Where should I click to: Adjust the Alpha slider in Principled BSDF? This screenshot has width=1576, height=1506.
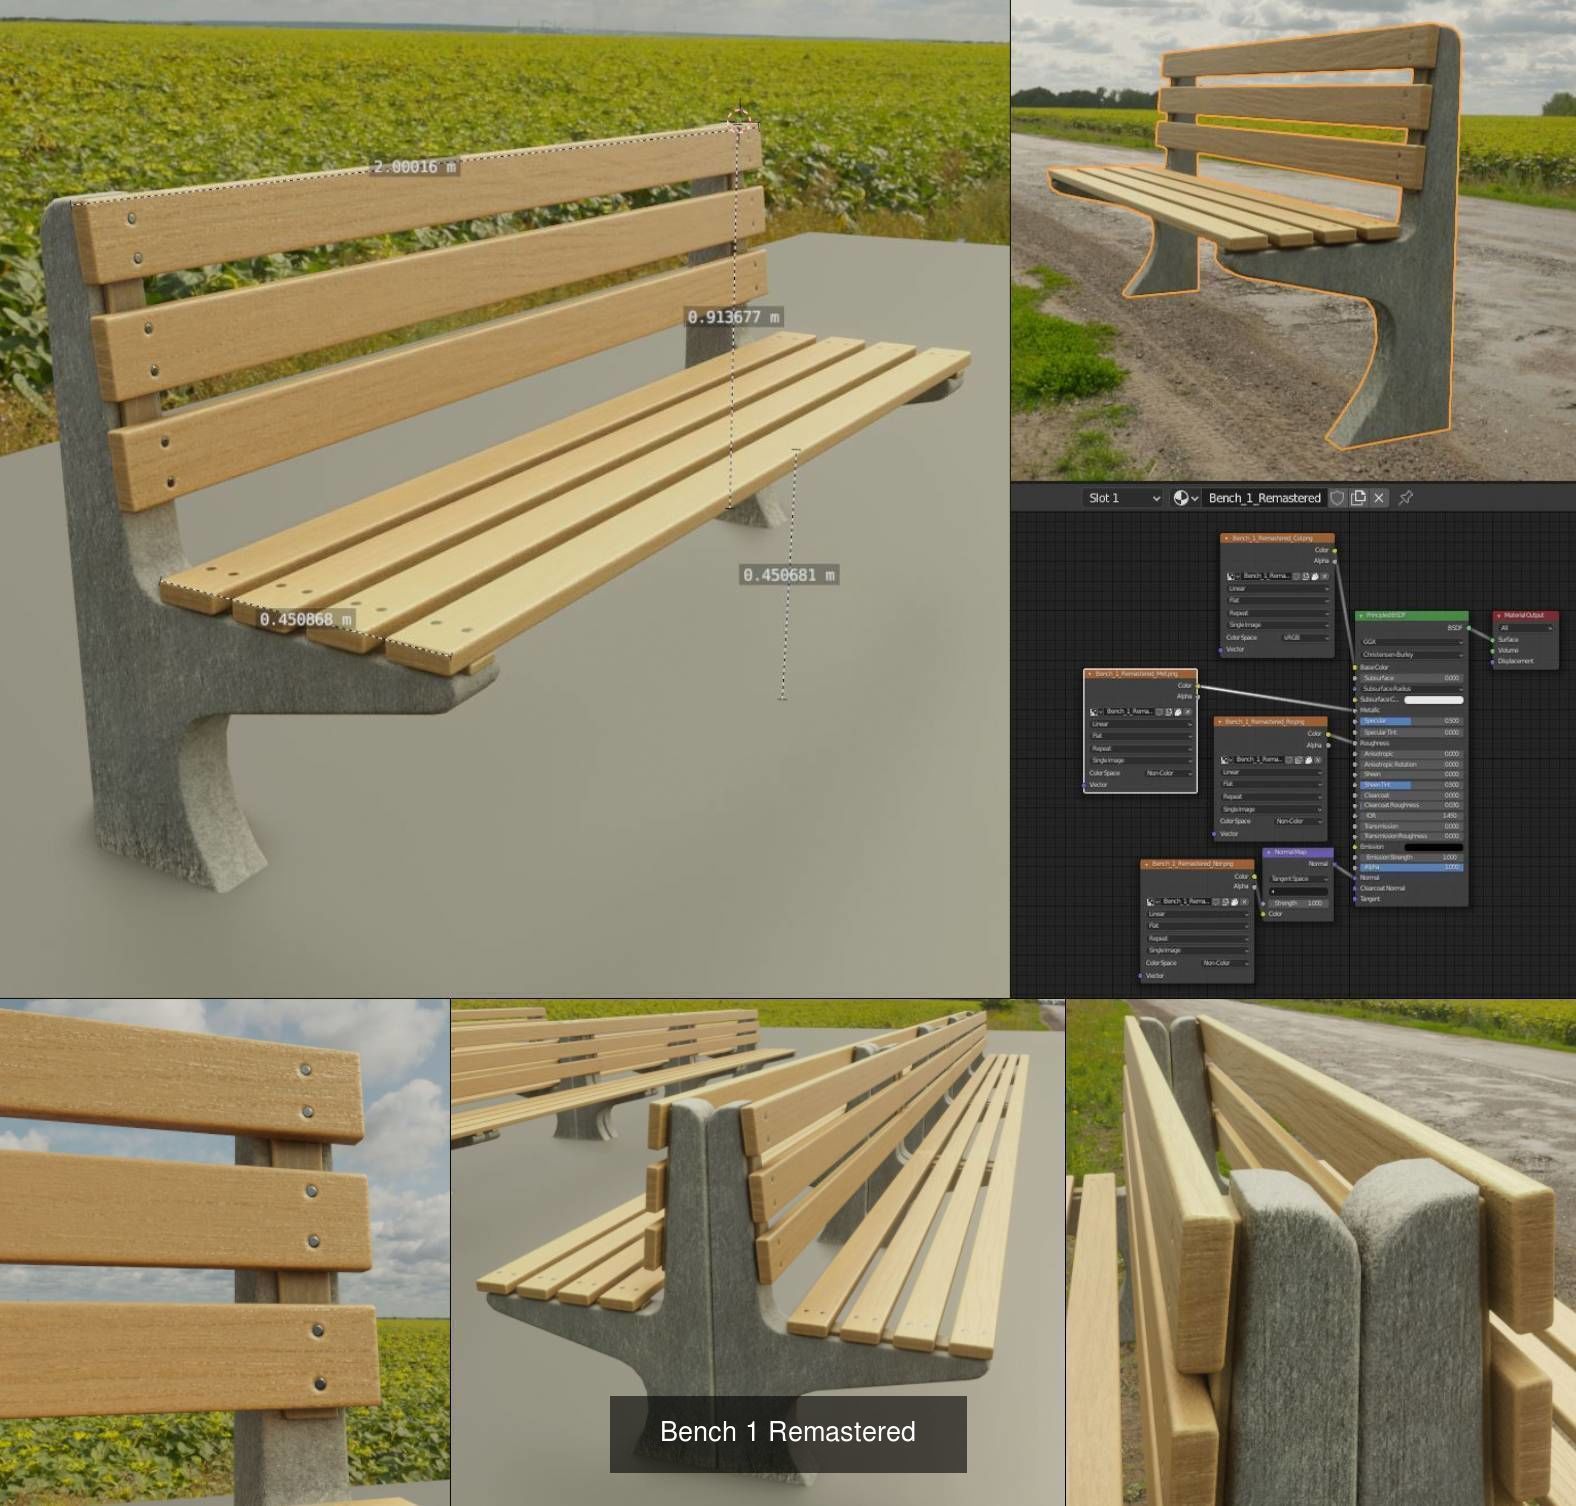click(1412, 867)
